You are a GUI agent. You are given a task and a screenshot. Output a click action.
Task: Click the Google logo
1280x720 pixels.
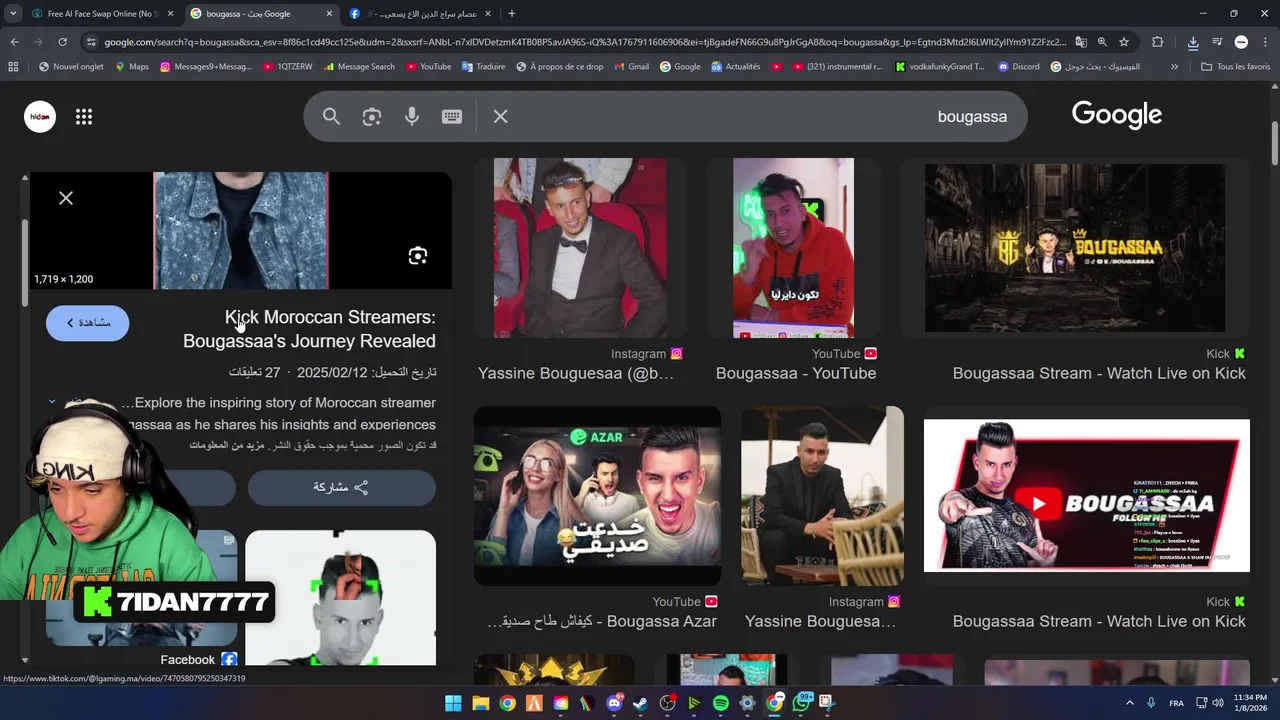(x=1117, y=115)
